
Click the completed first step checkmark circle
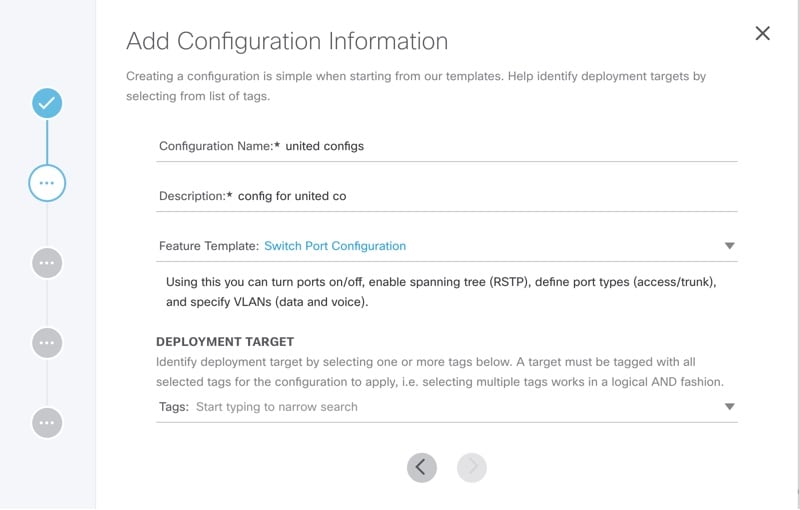[47, 103]
